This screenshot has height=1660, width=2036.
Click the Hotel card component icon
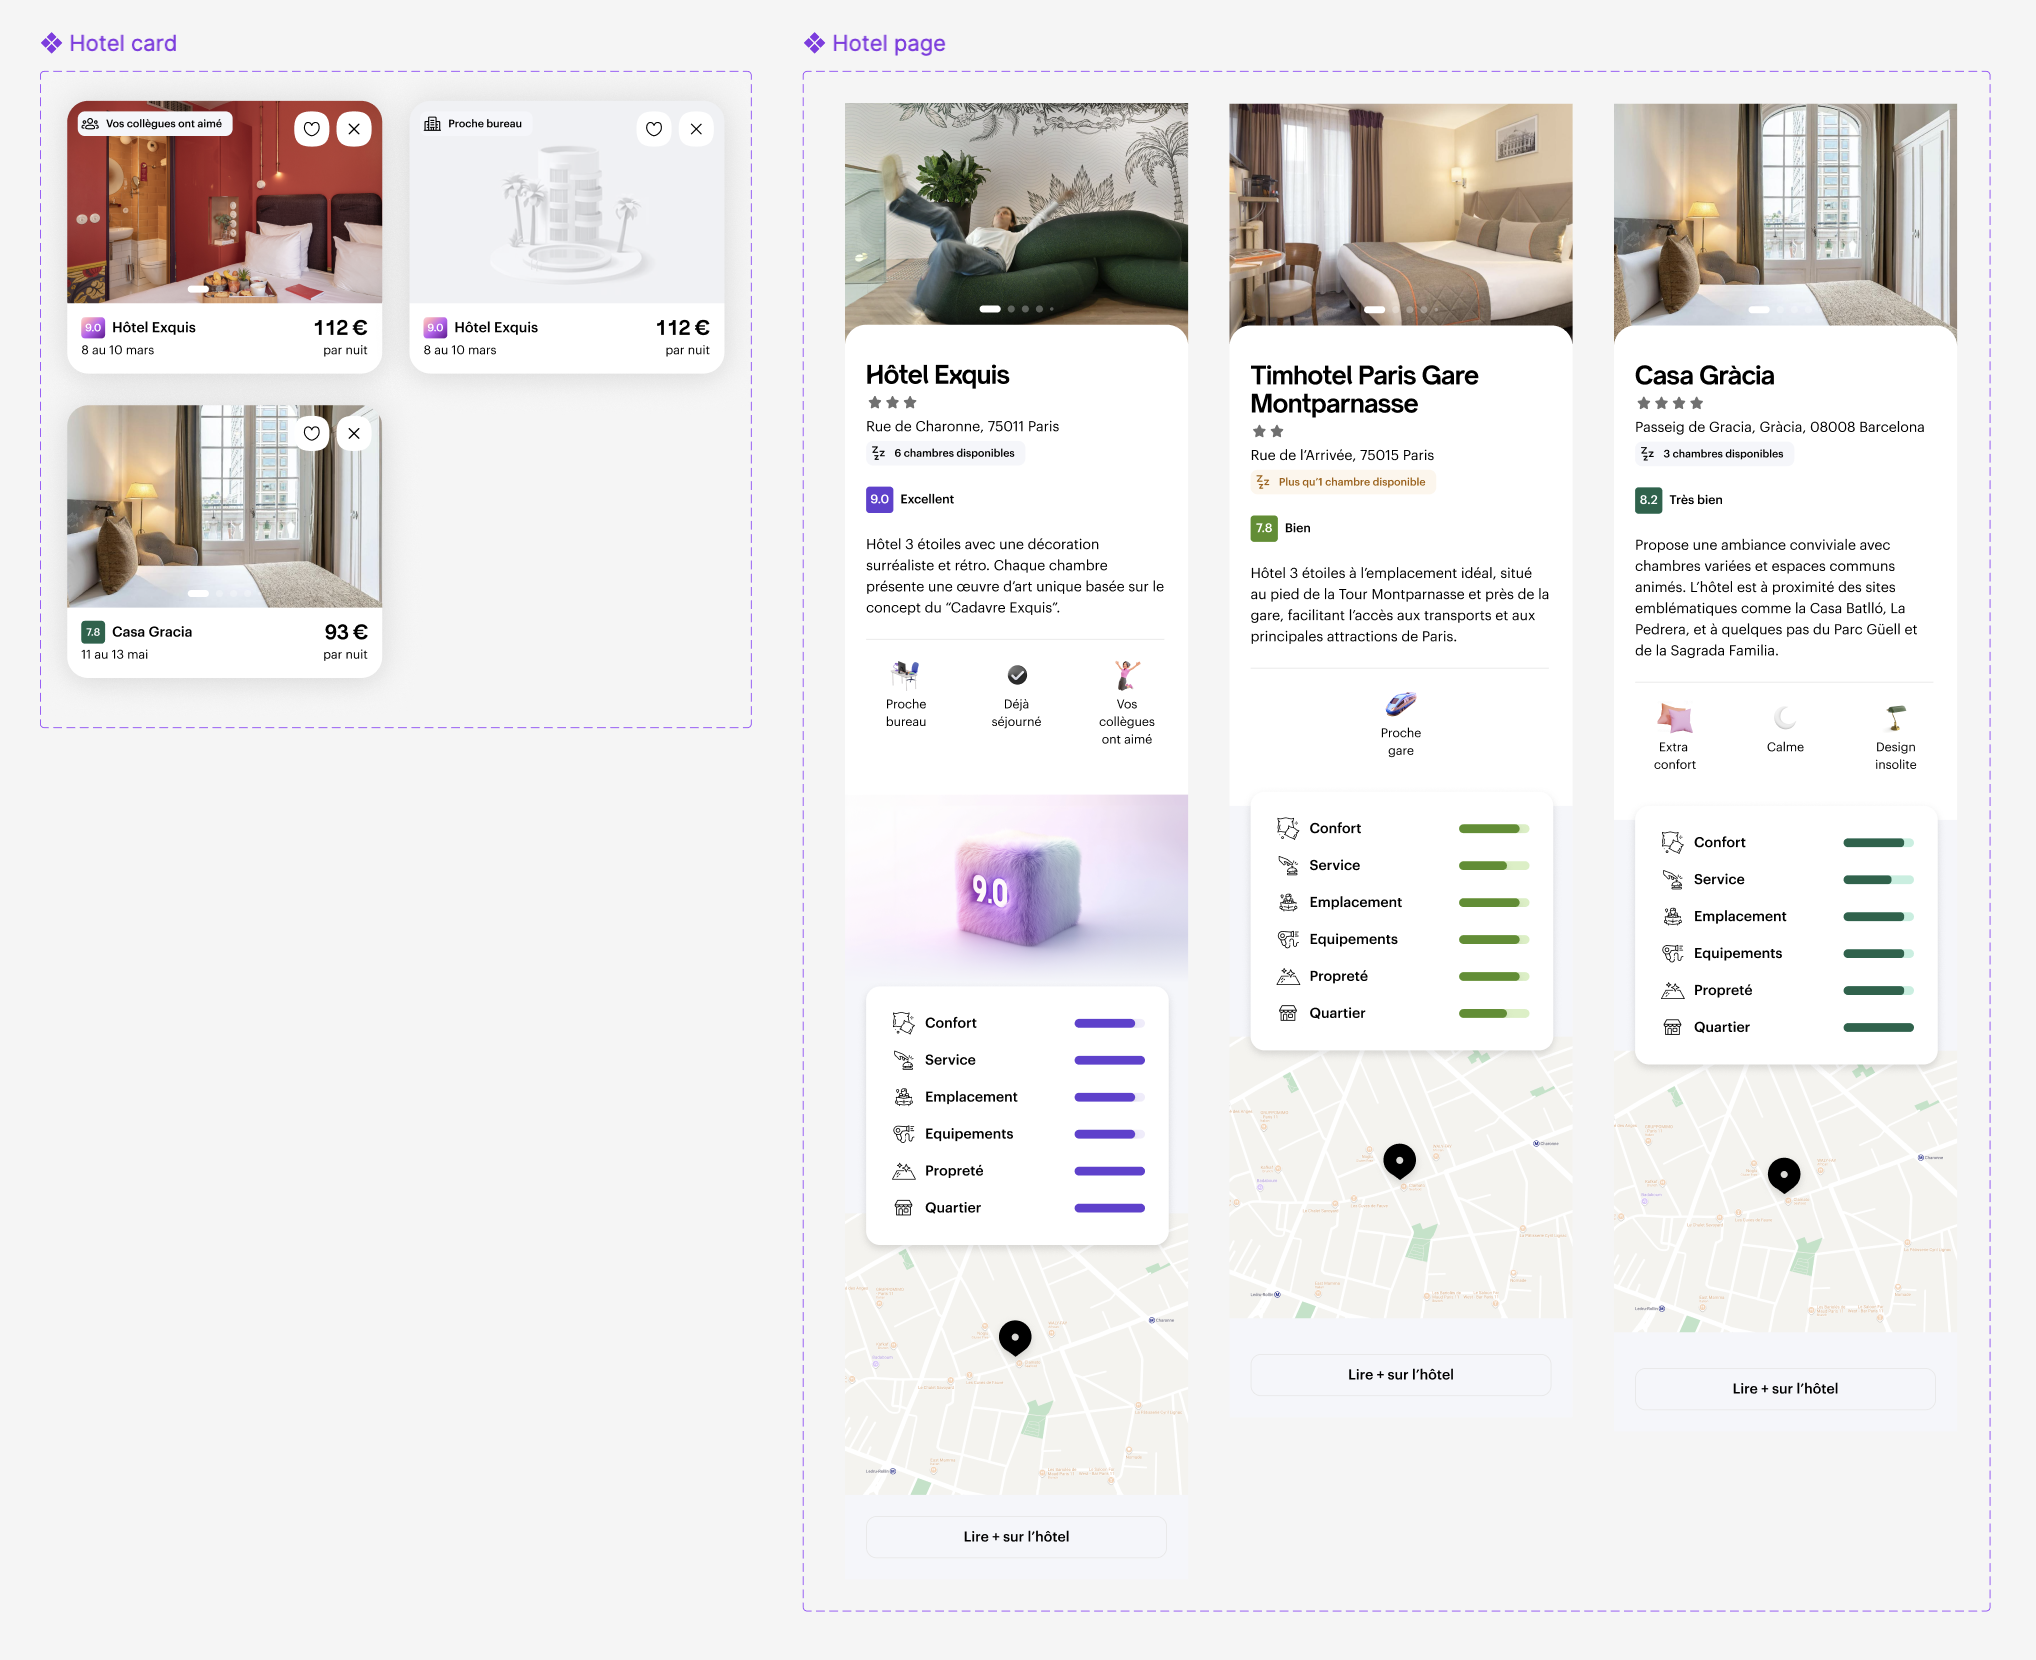52,43
